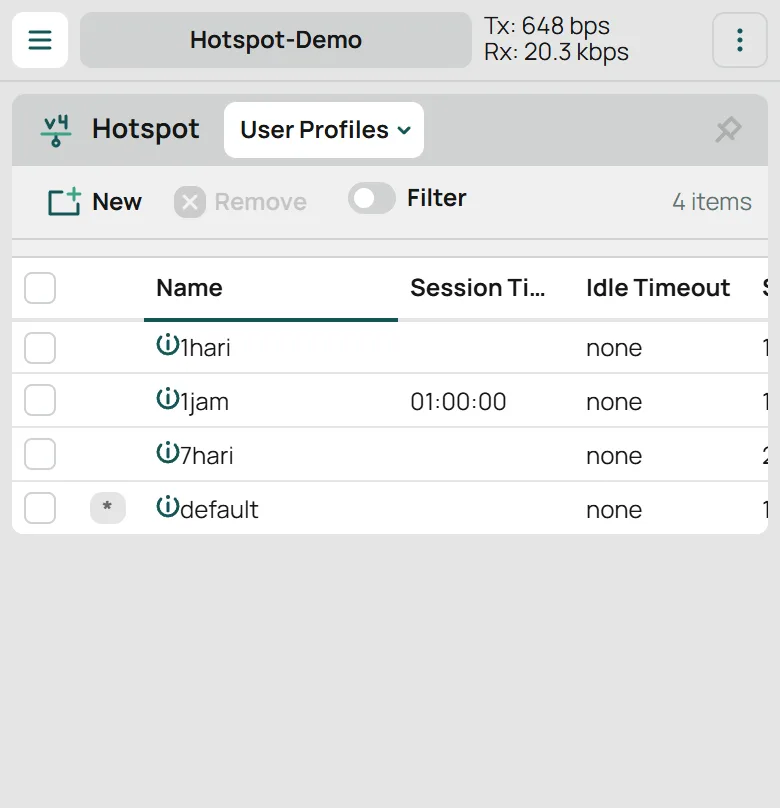
Task: Click the 4 items count label
Action: click(x=712, y=201)
